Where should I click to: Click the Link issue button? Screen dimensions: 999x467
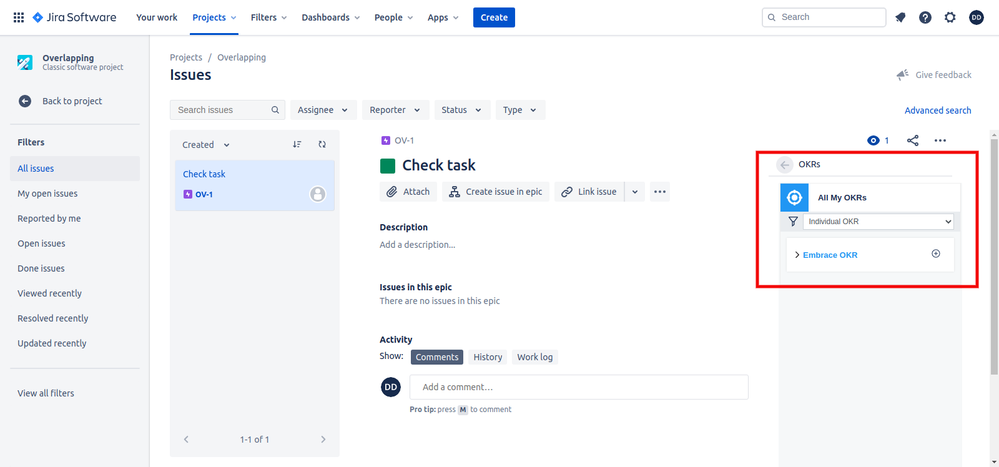(589, 191)
